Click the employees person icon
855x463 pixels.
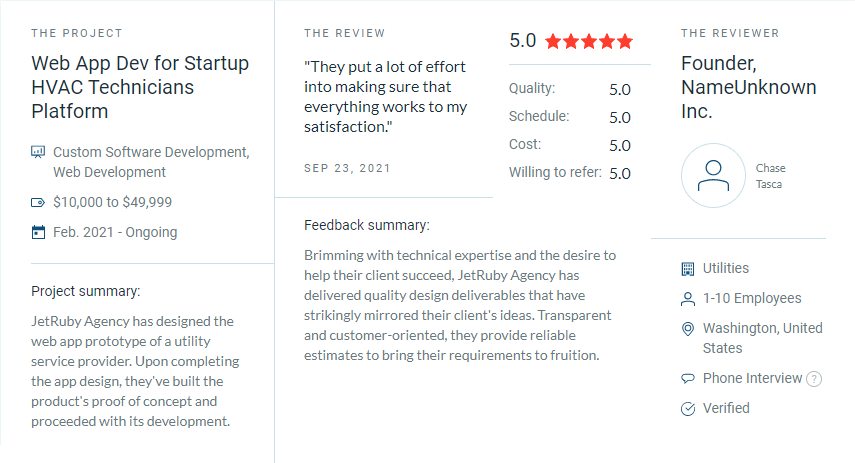[x=687, y=298]
